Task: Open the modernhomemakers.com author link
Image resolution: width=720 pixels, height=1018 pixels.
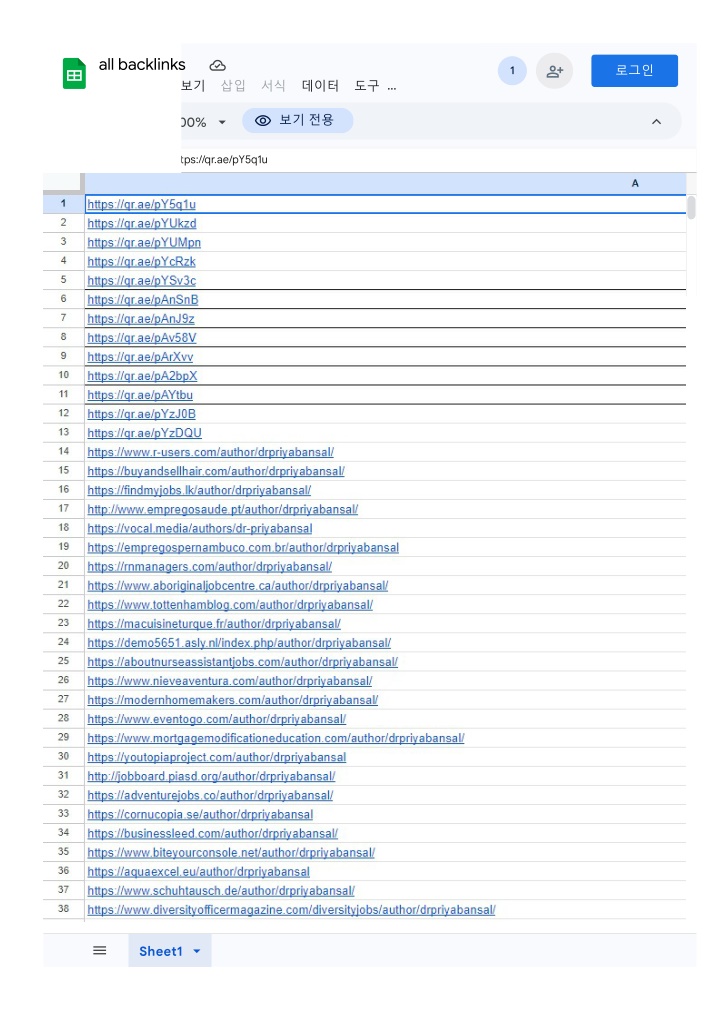Action: pyautogui.click(x=233, y=699)
